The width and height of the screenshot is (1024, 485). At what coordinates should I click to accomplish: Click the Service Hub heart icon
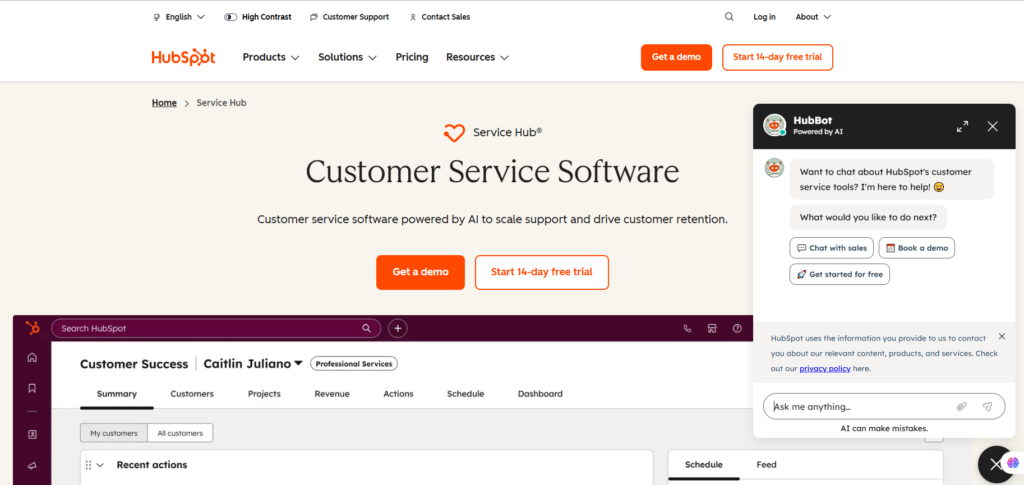[454, 133]
